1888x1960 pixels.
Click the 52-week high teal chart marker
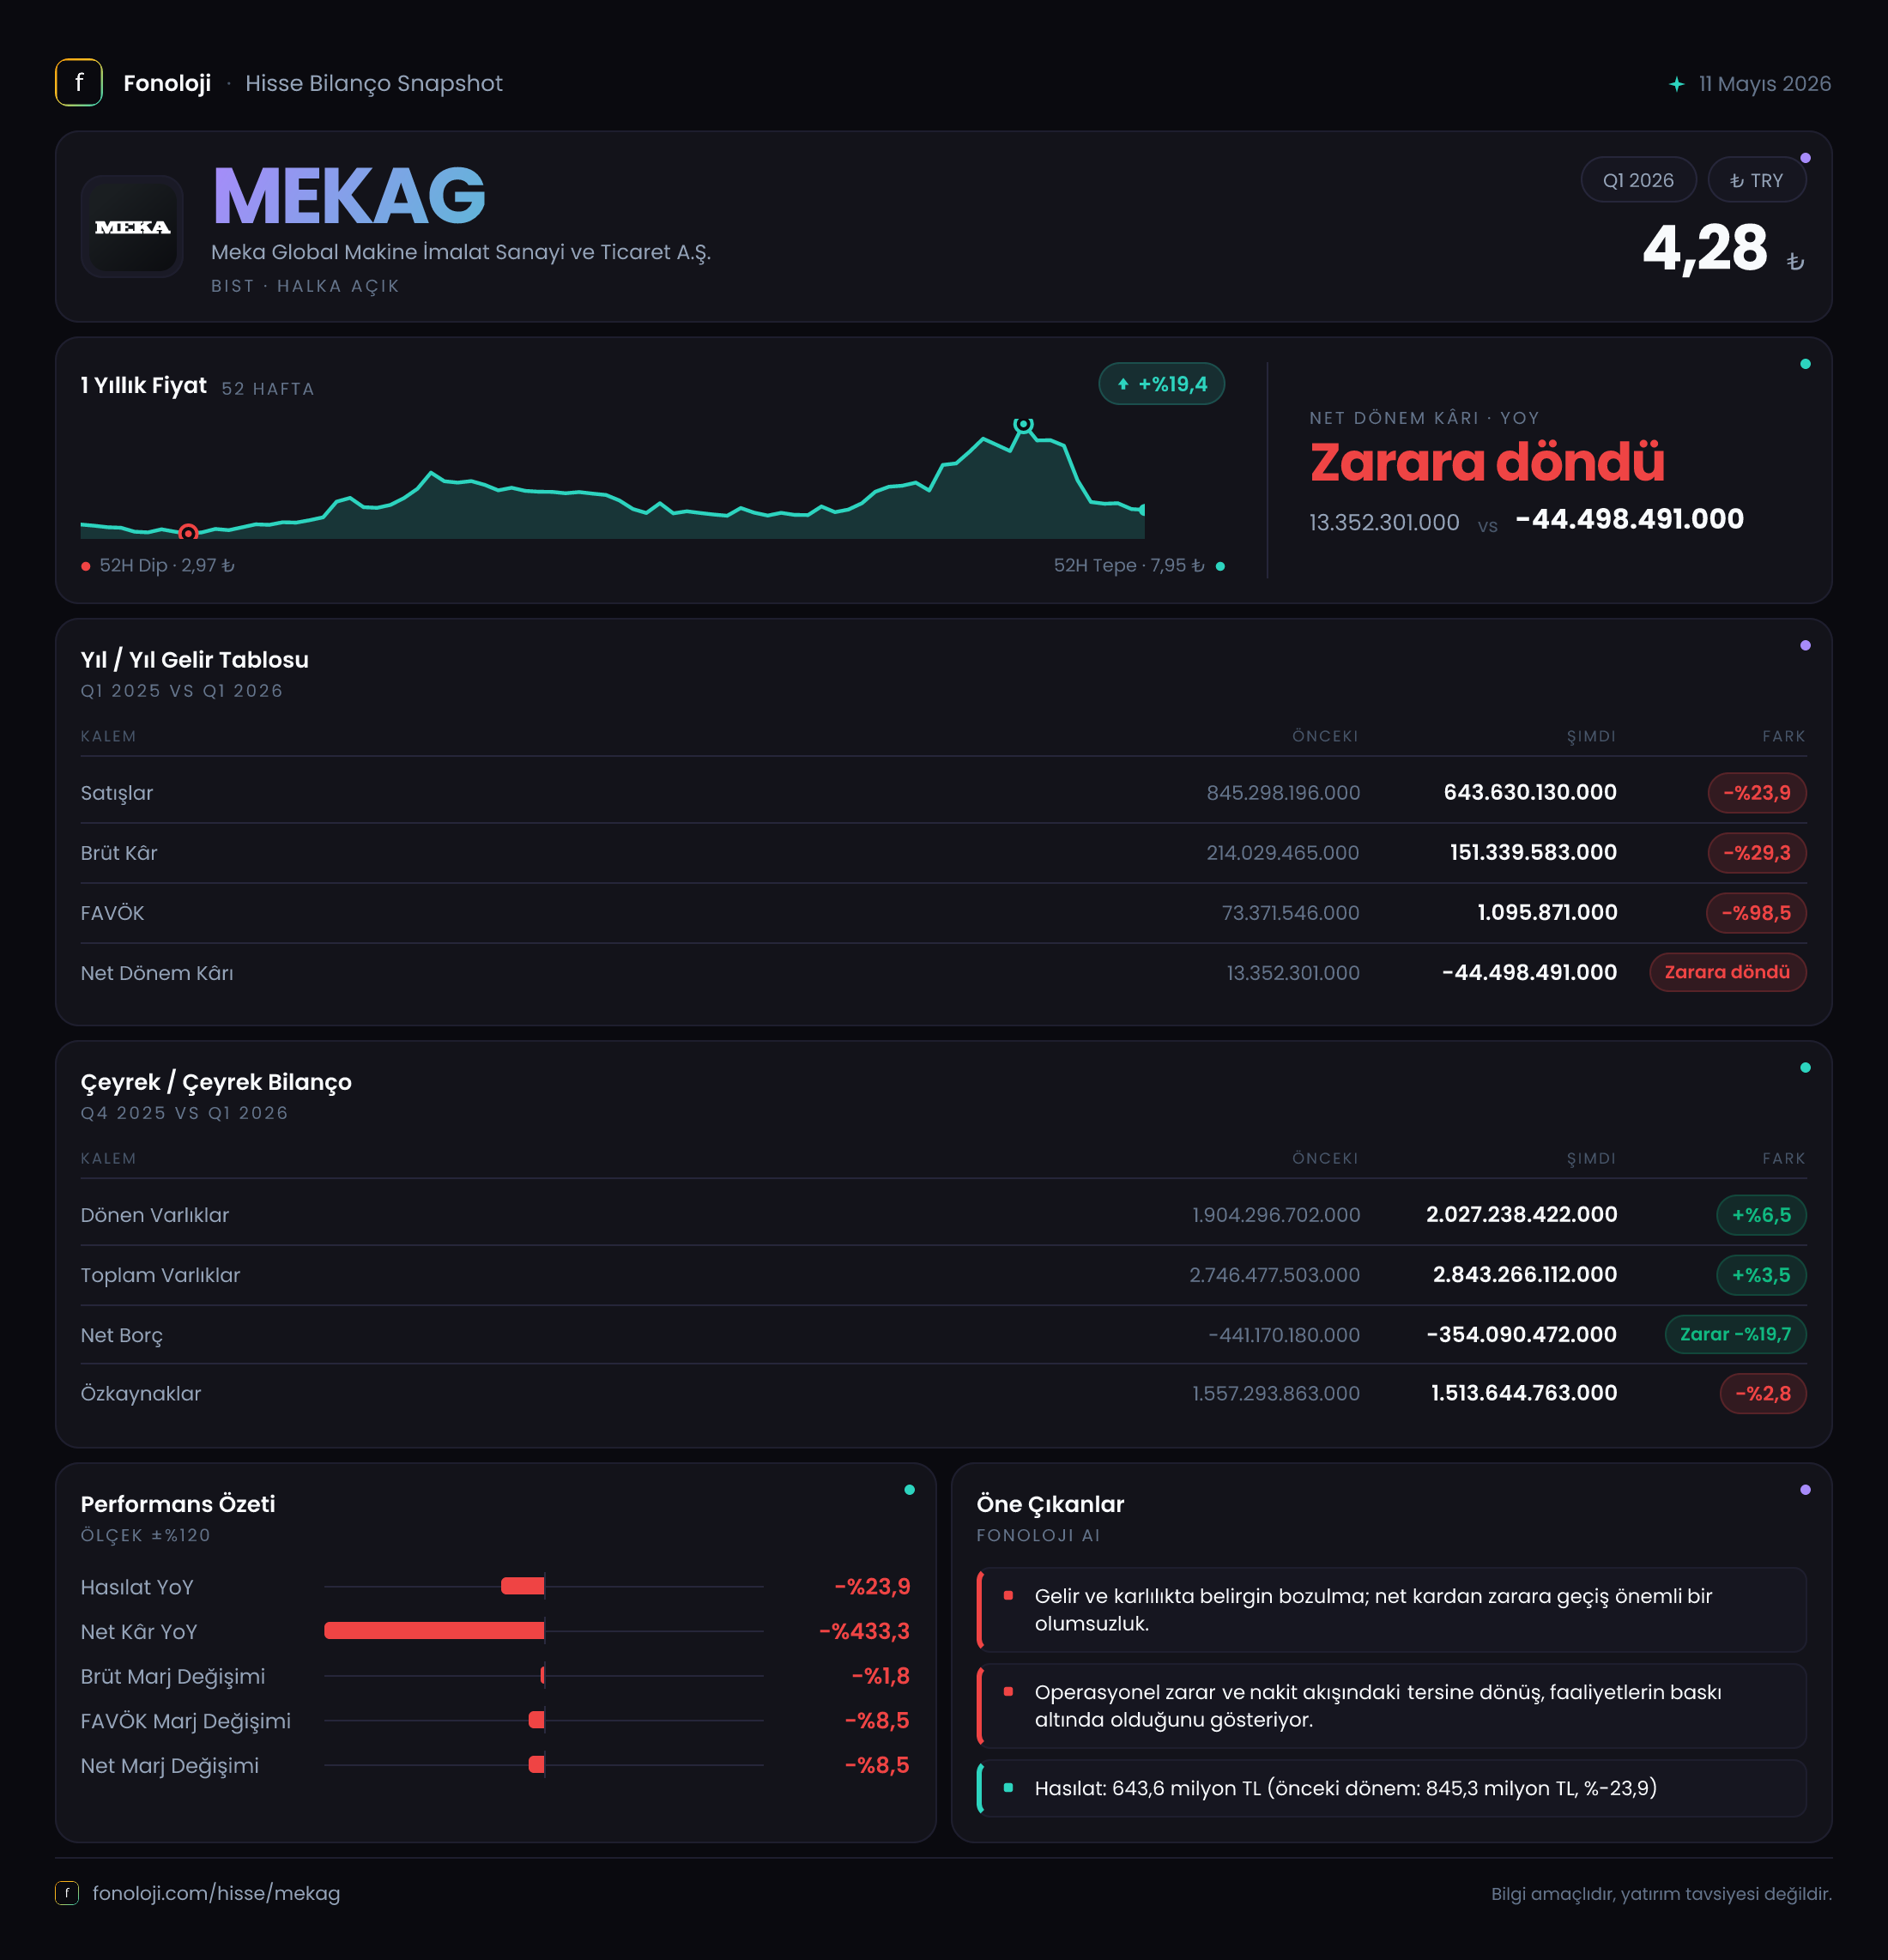[x=1023, y=425]
